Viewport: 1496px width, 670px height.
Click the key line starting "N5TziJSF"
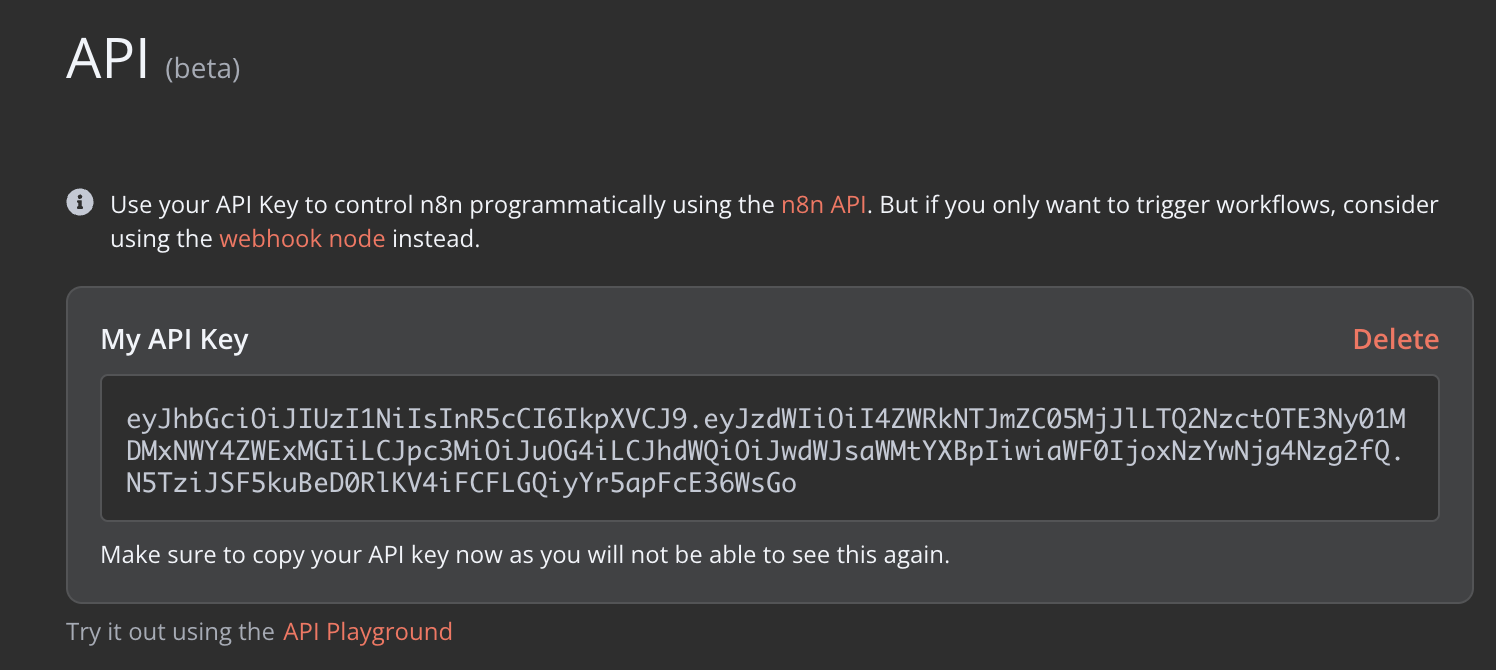461,484
